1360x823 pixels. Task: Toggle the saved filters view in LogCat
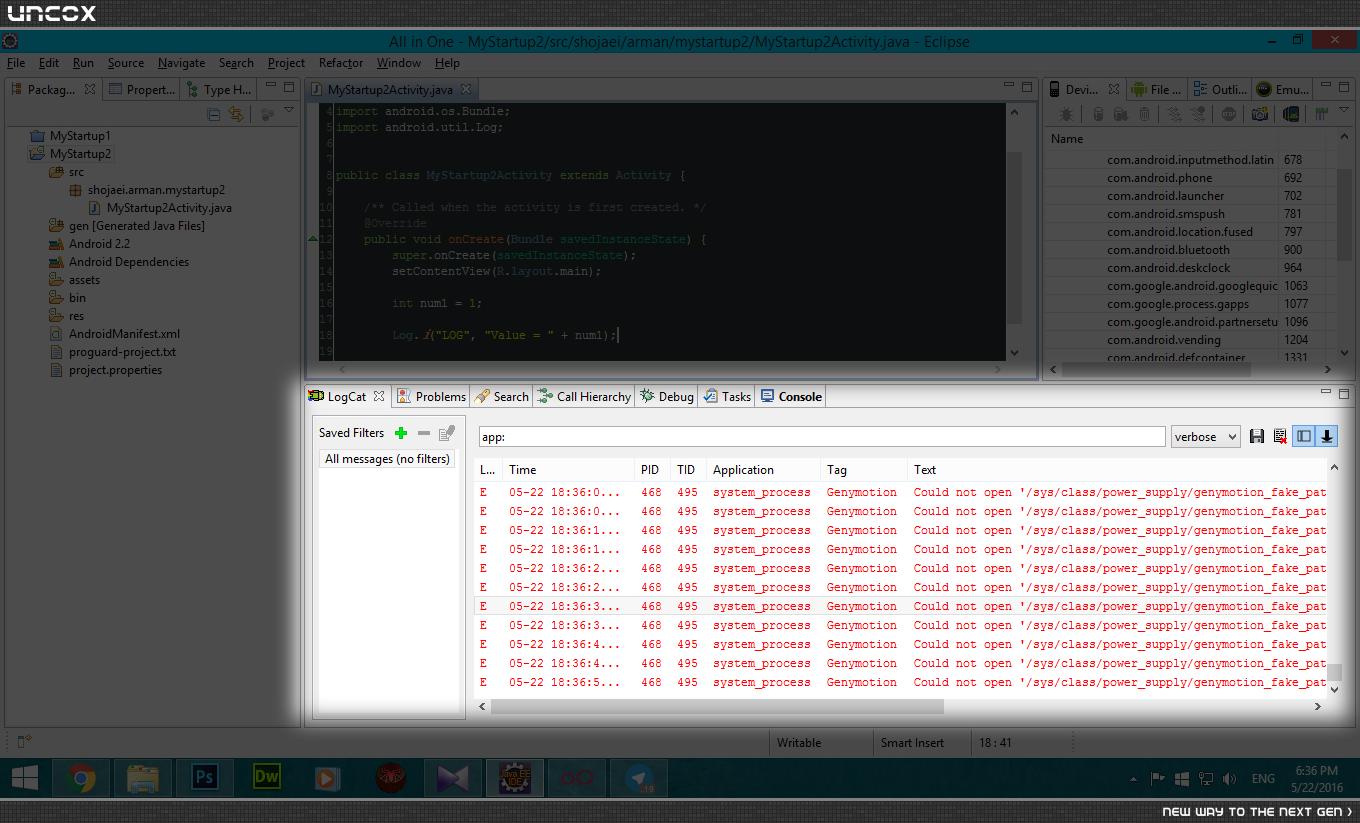(x=1304, y=436)
